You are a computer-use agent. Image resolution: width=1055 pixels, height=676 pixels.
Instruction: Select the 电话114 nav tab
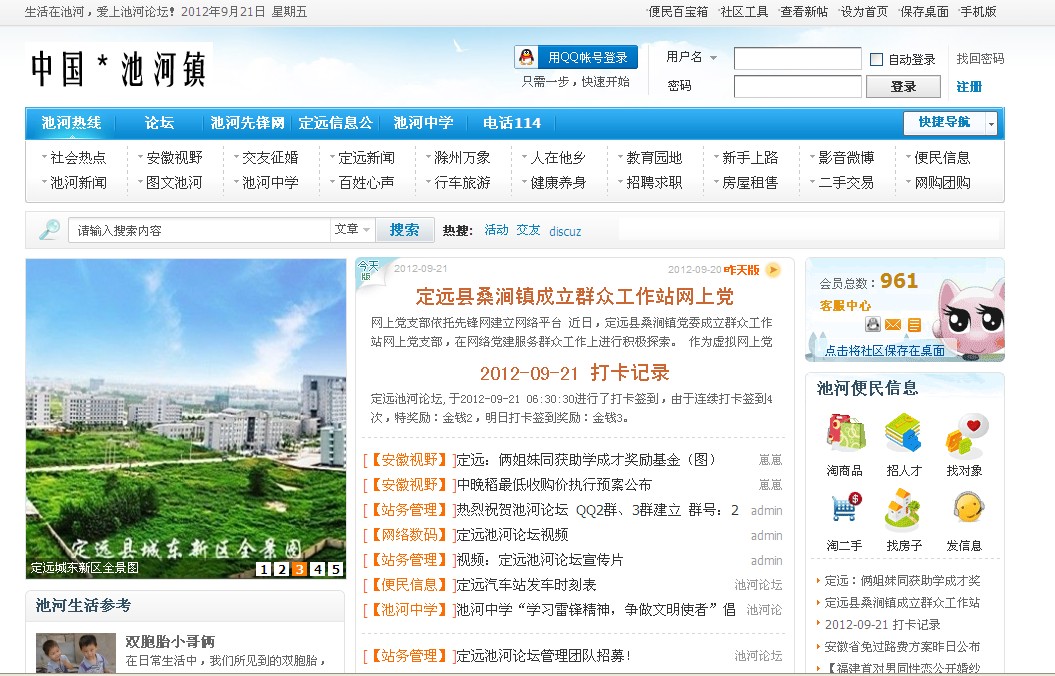[512, 122]
